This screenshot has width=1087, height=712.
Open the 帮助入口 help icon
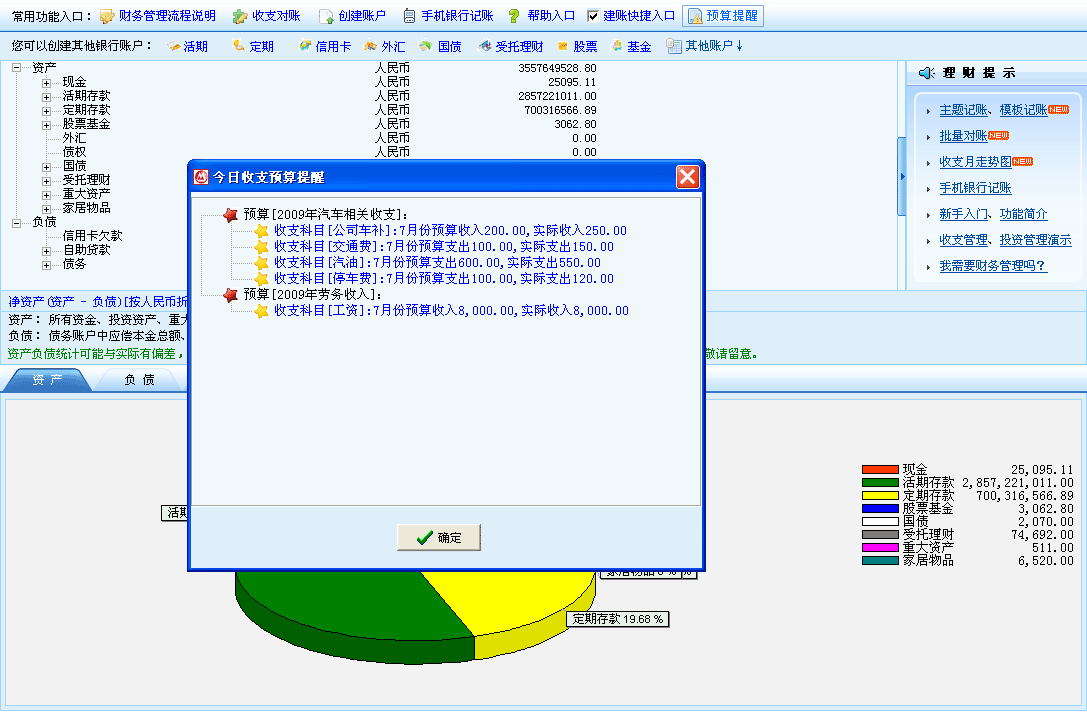coord(514,16)
